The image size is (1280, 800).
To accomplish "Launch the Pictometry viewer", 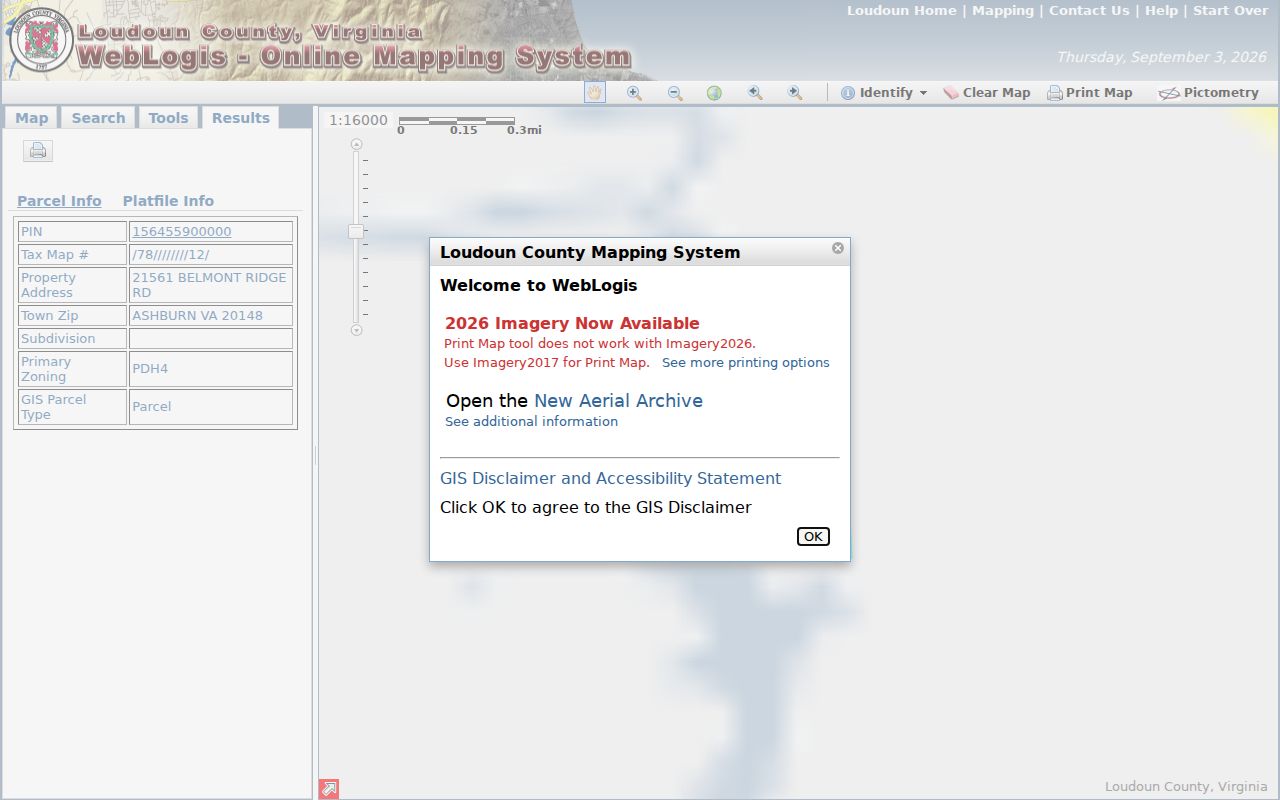I will (1208, 92).
